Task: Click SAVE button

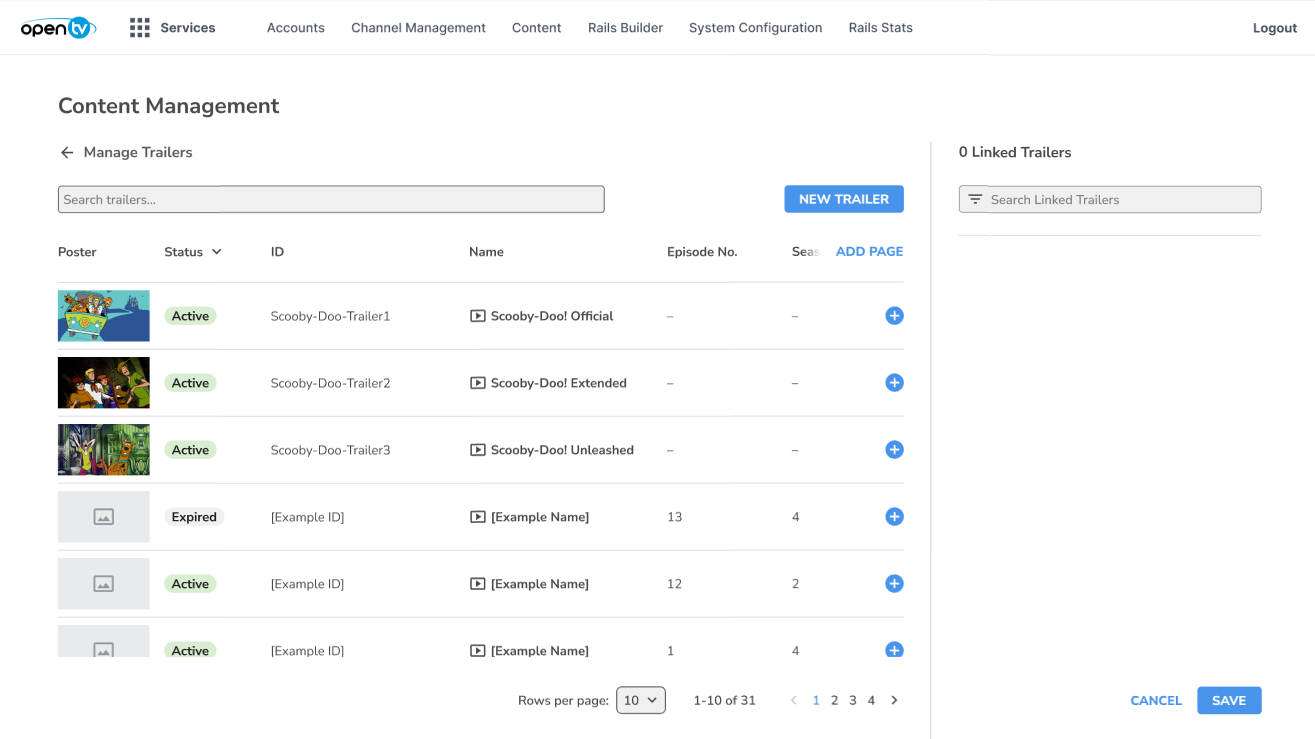Action: coord(1229,701)
